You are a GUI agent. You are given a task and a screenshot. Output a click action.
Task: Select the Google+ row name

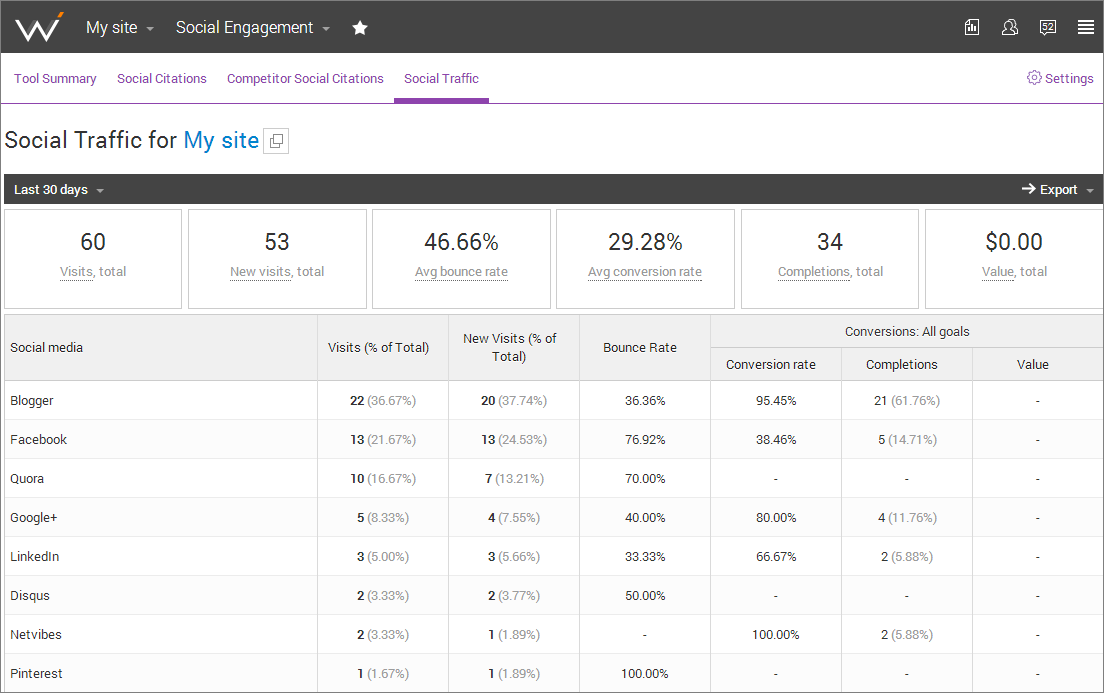pyautogui.click(x=33, y=518)
